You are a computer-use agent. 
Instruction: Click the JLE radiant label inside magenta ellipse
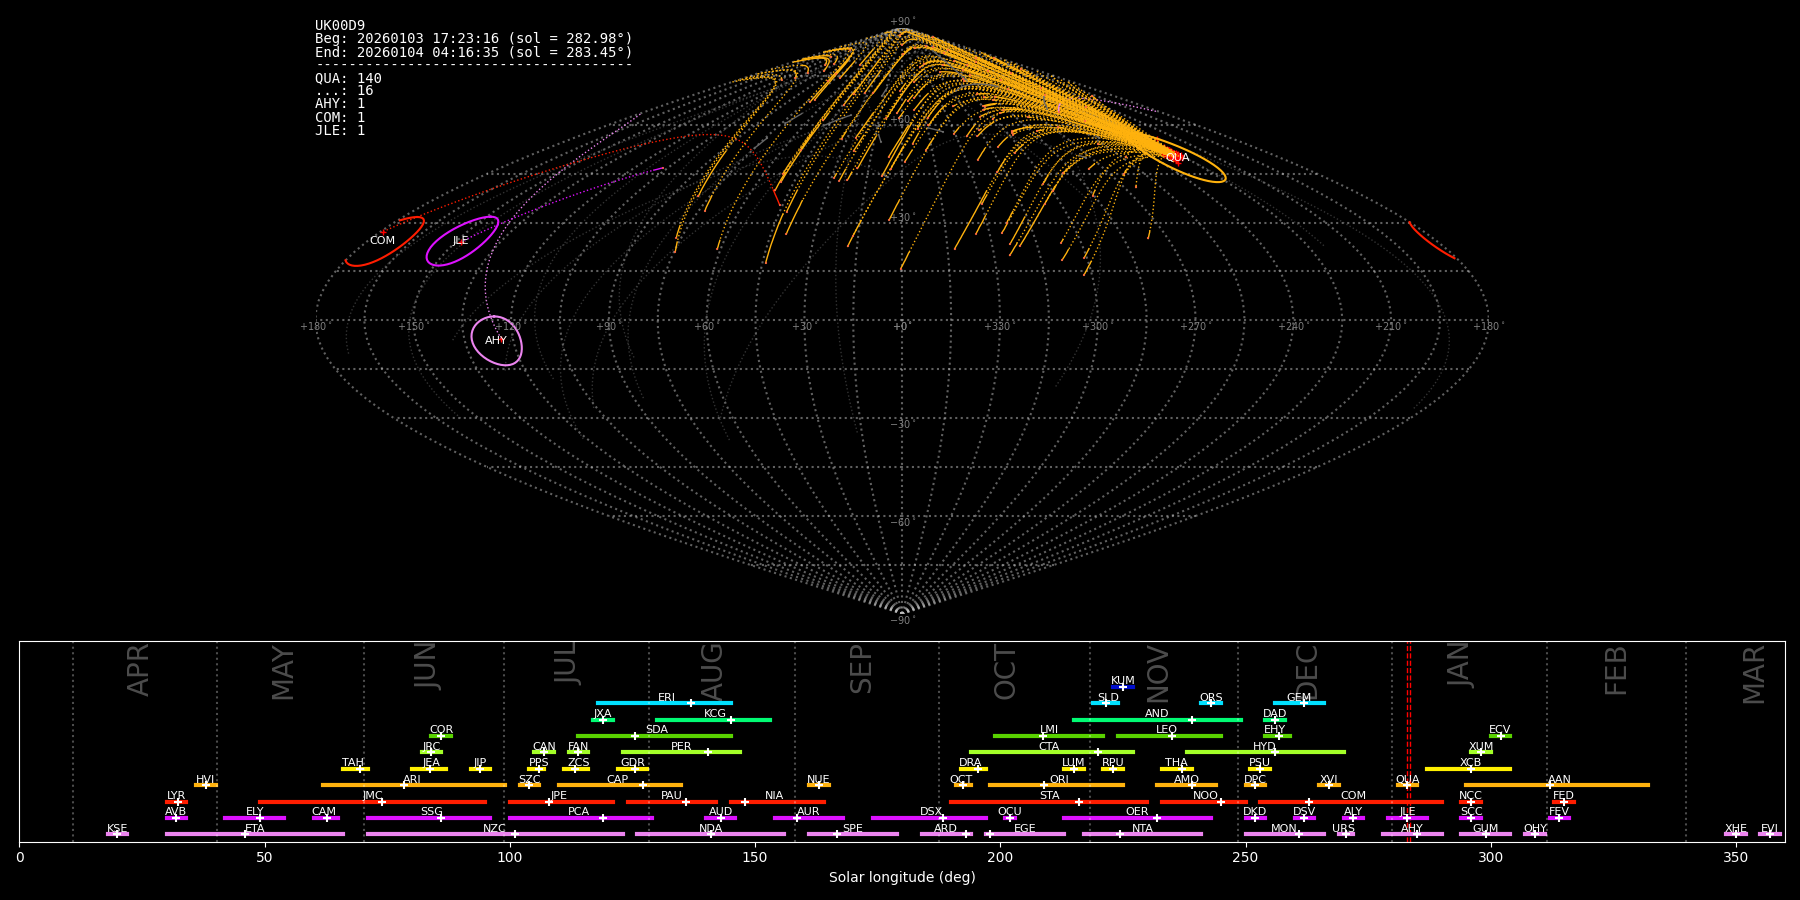pyautogui.click(x=460, y=241)
